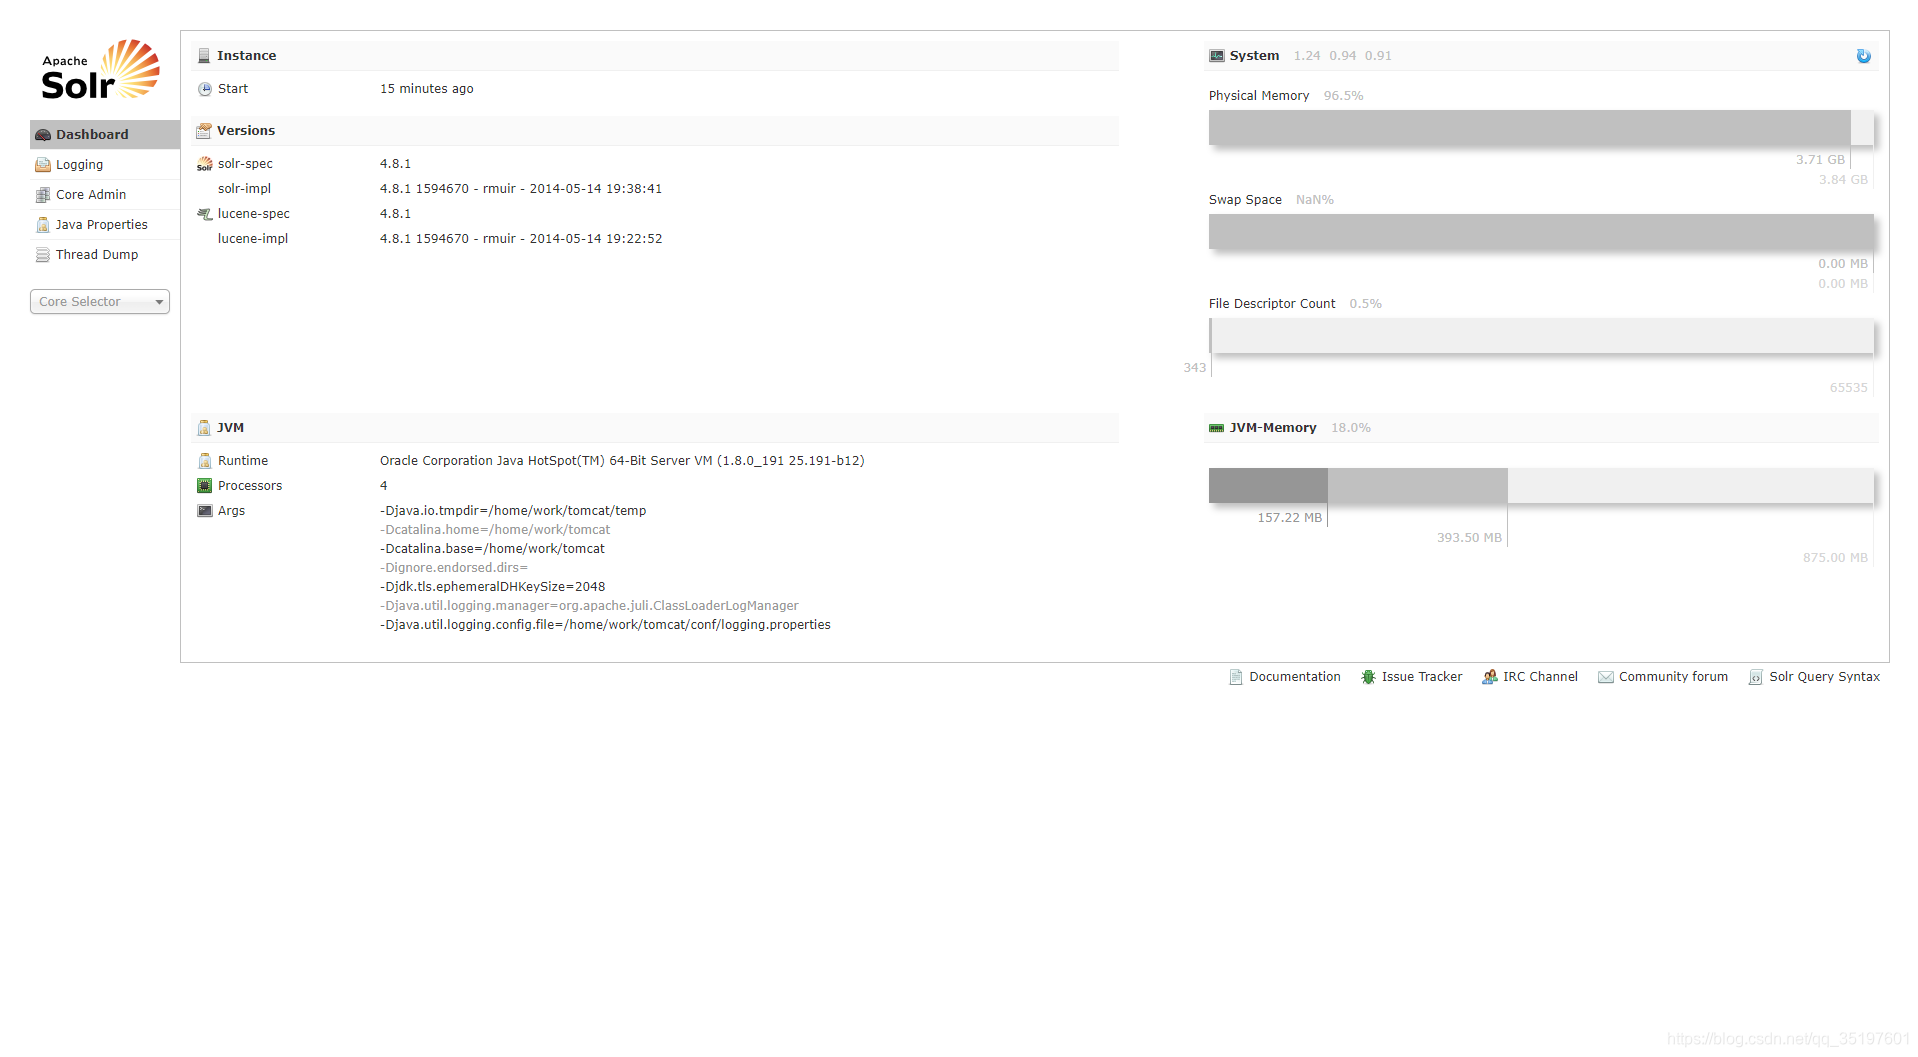Click the -Djdk.tls.ephemeralDHKeySize=2048 argument

(x=493, y=587)
